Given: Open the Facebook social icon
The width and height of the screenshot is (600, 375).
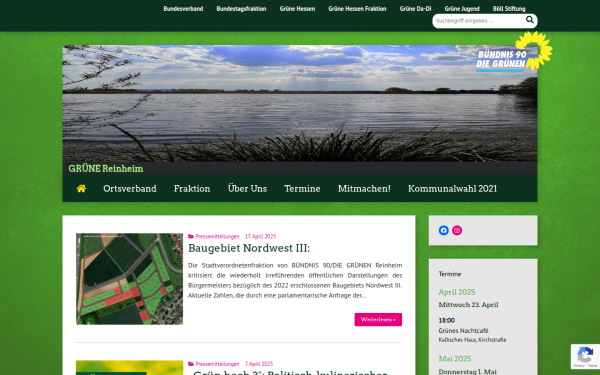Looking at the screenshot, I should (443, 230).
